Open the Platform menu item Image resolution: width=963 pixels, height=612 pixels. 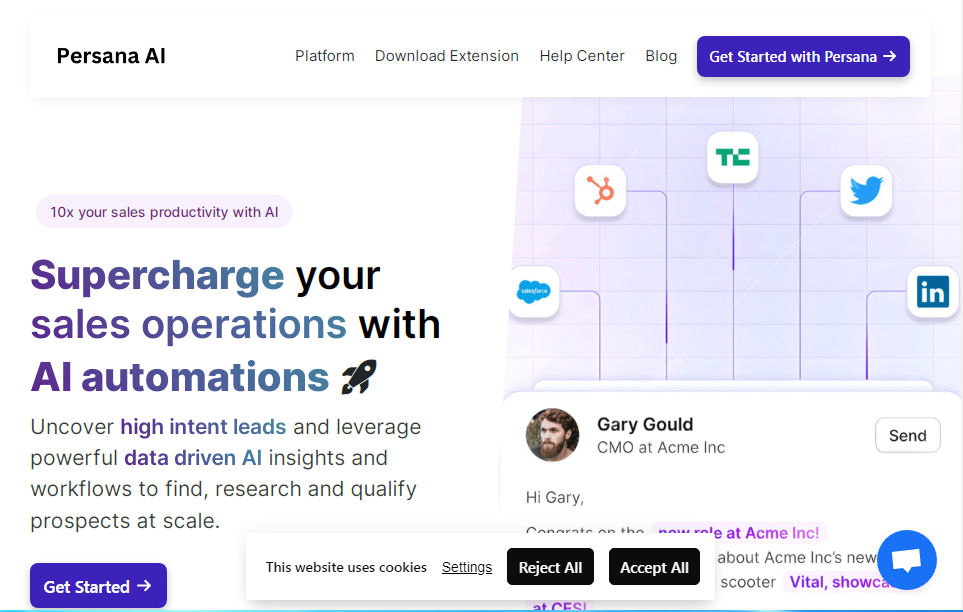click(324, 56)
